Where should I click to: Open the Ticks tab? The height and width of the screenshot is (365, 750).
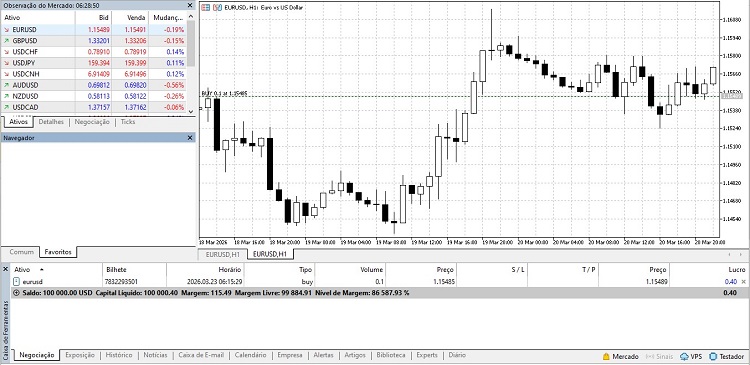[x=128, y=122]
